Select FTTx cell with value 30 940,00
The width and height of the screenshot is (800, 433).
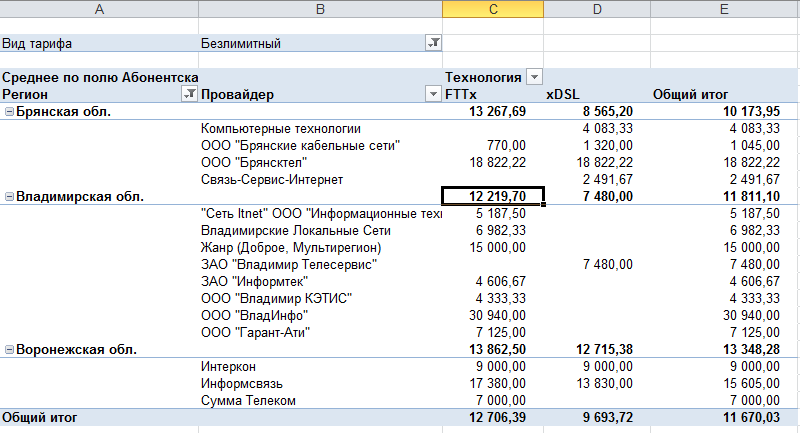(493, 316)
